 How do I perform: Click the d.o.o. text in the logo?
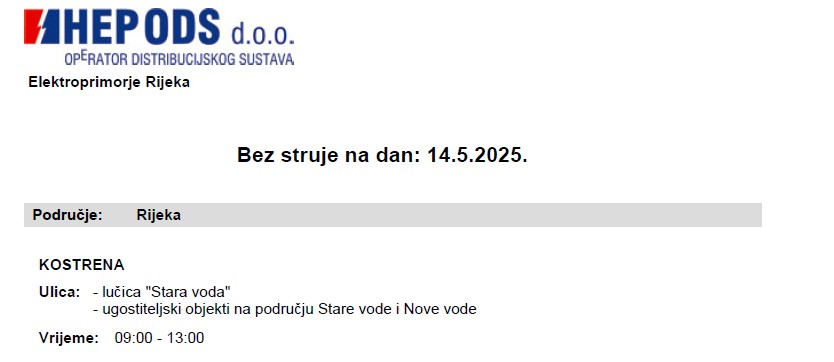coord(262,33)
